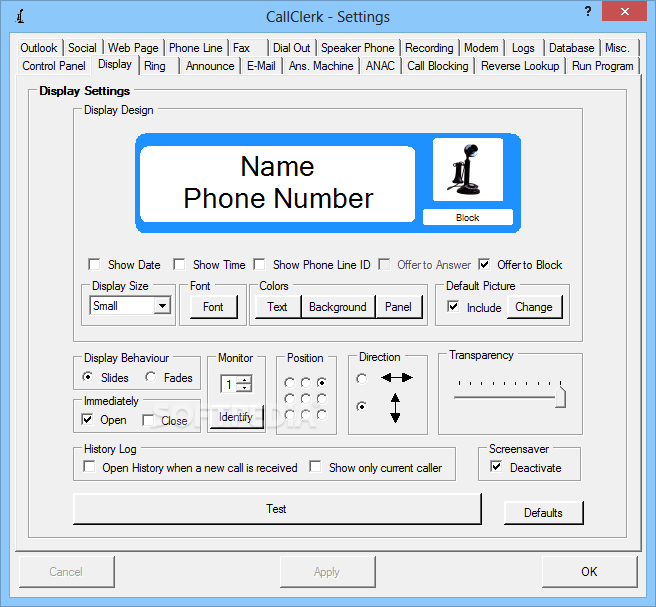The width and height of the screenshot is (656, 607).
Task: Switch to the ANAC tab
Action: tap(380, 66)
